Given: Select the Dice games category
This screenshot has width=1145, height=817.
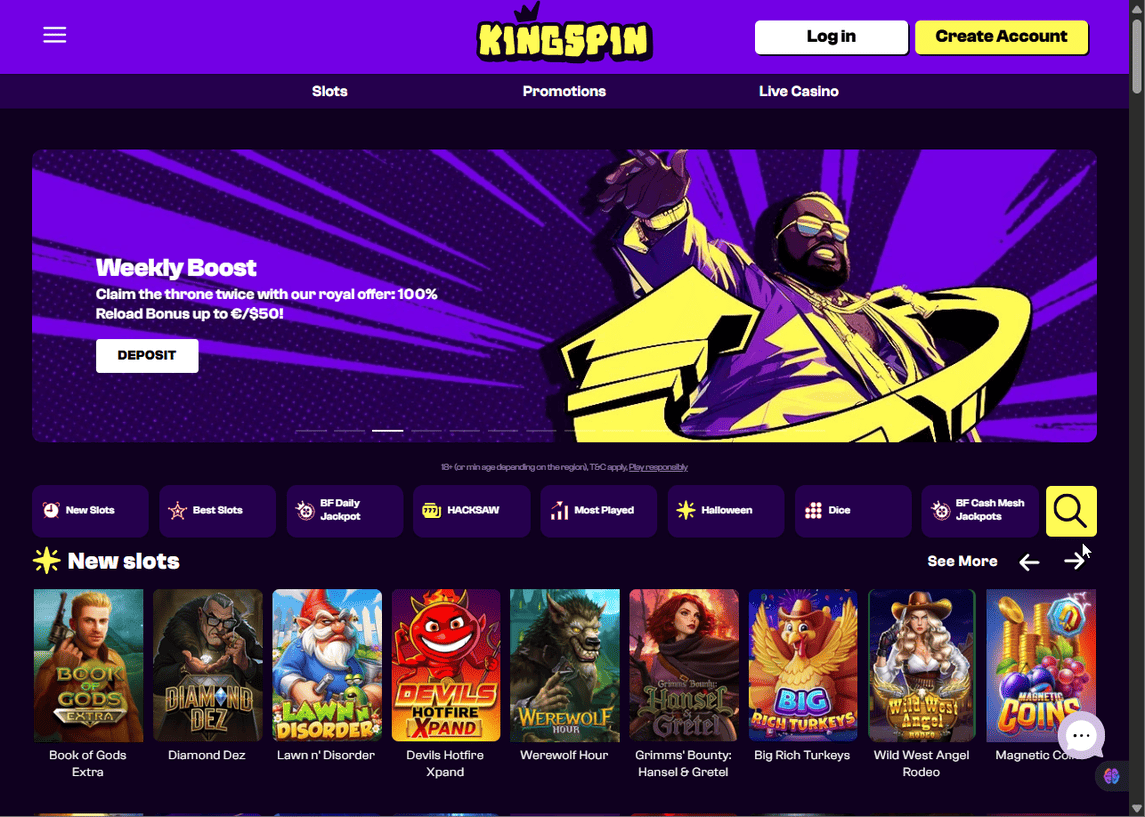Looking at the screenshot, I should click(x=852, y=510).
